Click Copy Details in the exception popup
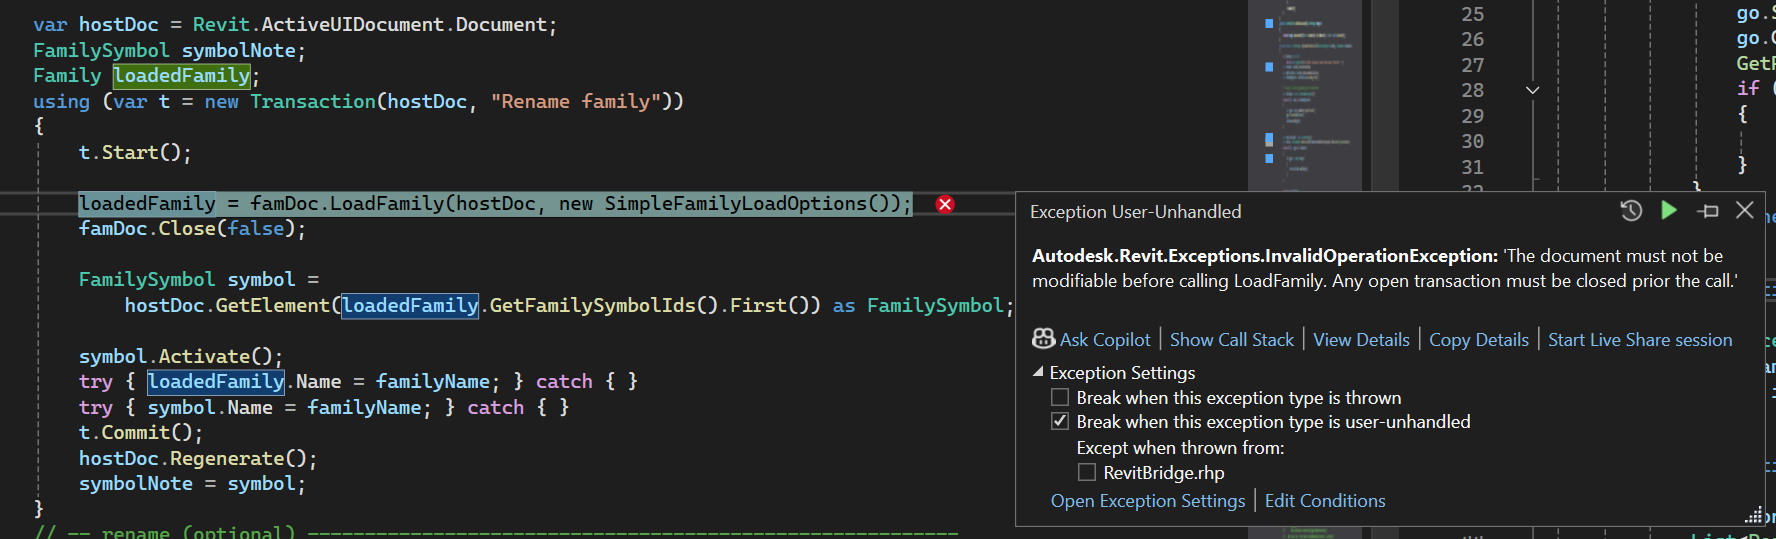The width and height of the screenshot is (1776, 539). [1478, 340]
